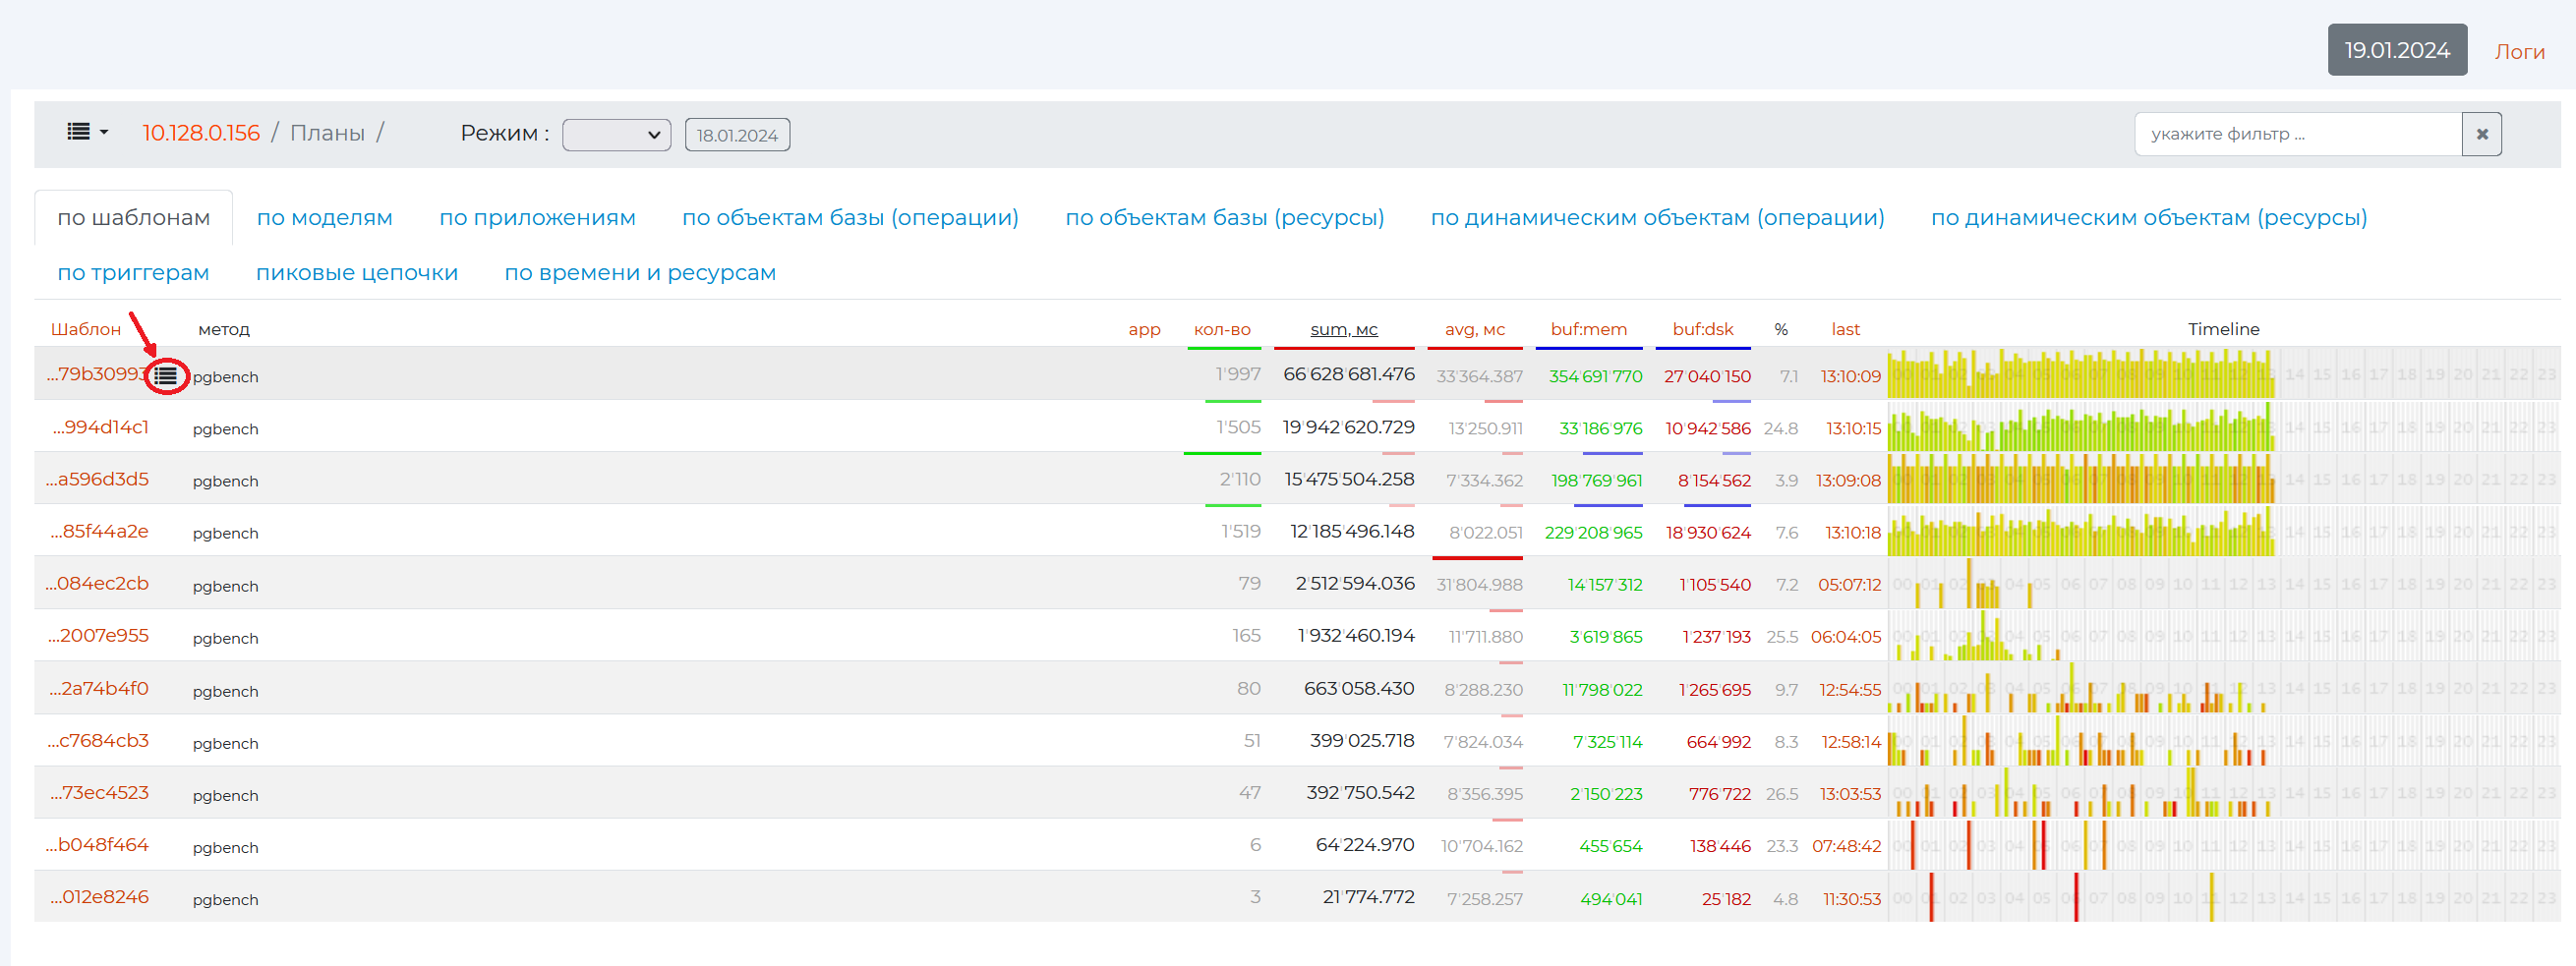
Task: Expand the Режим dropdown
Action: 616,134
